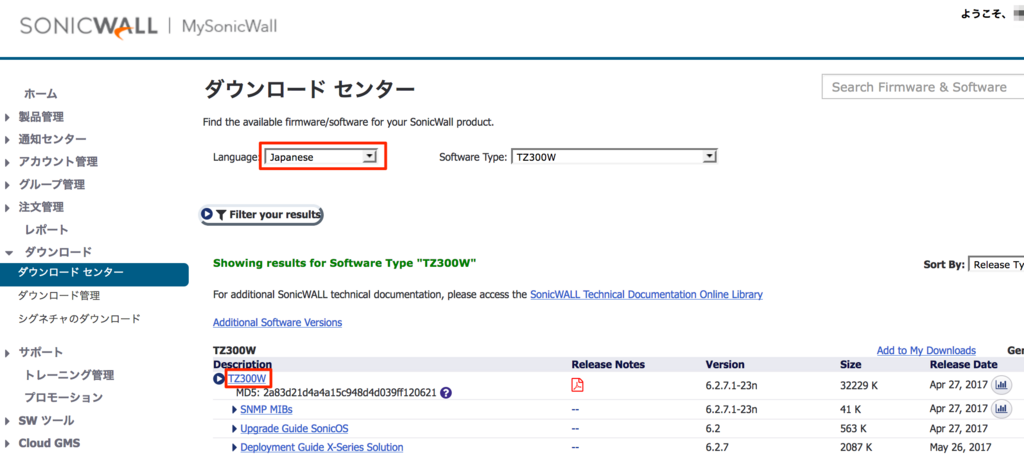Click the 2087 K size value
Screen dimensions: 1024x457
point(857,447)
